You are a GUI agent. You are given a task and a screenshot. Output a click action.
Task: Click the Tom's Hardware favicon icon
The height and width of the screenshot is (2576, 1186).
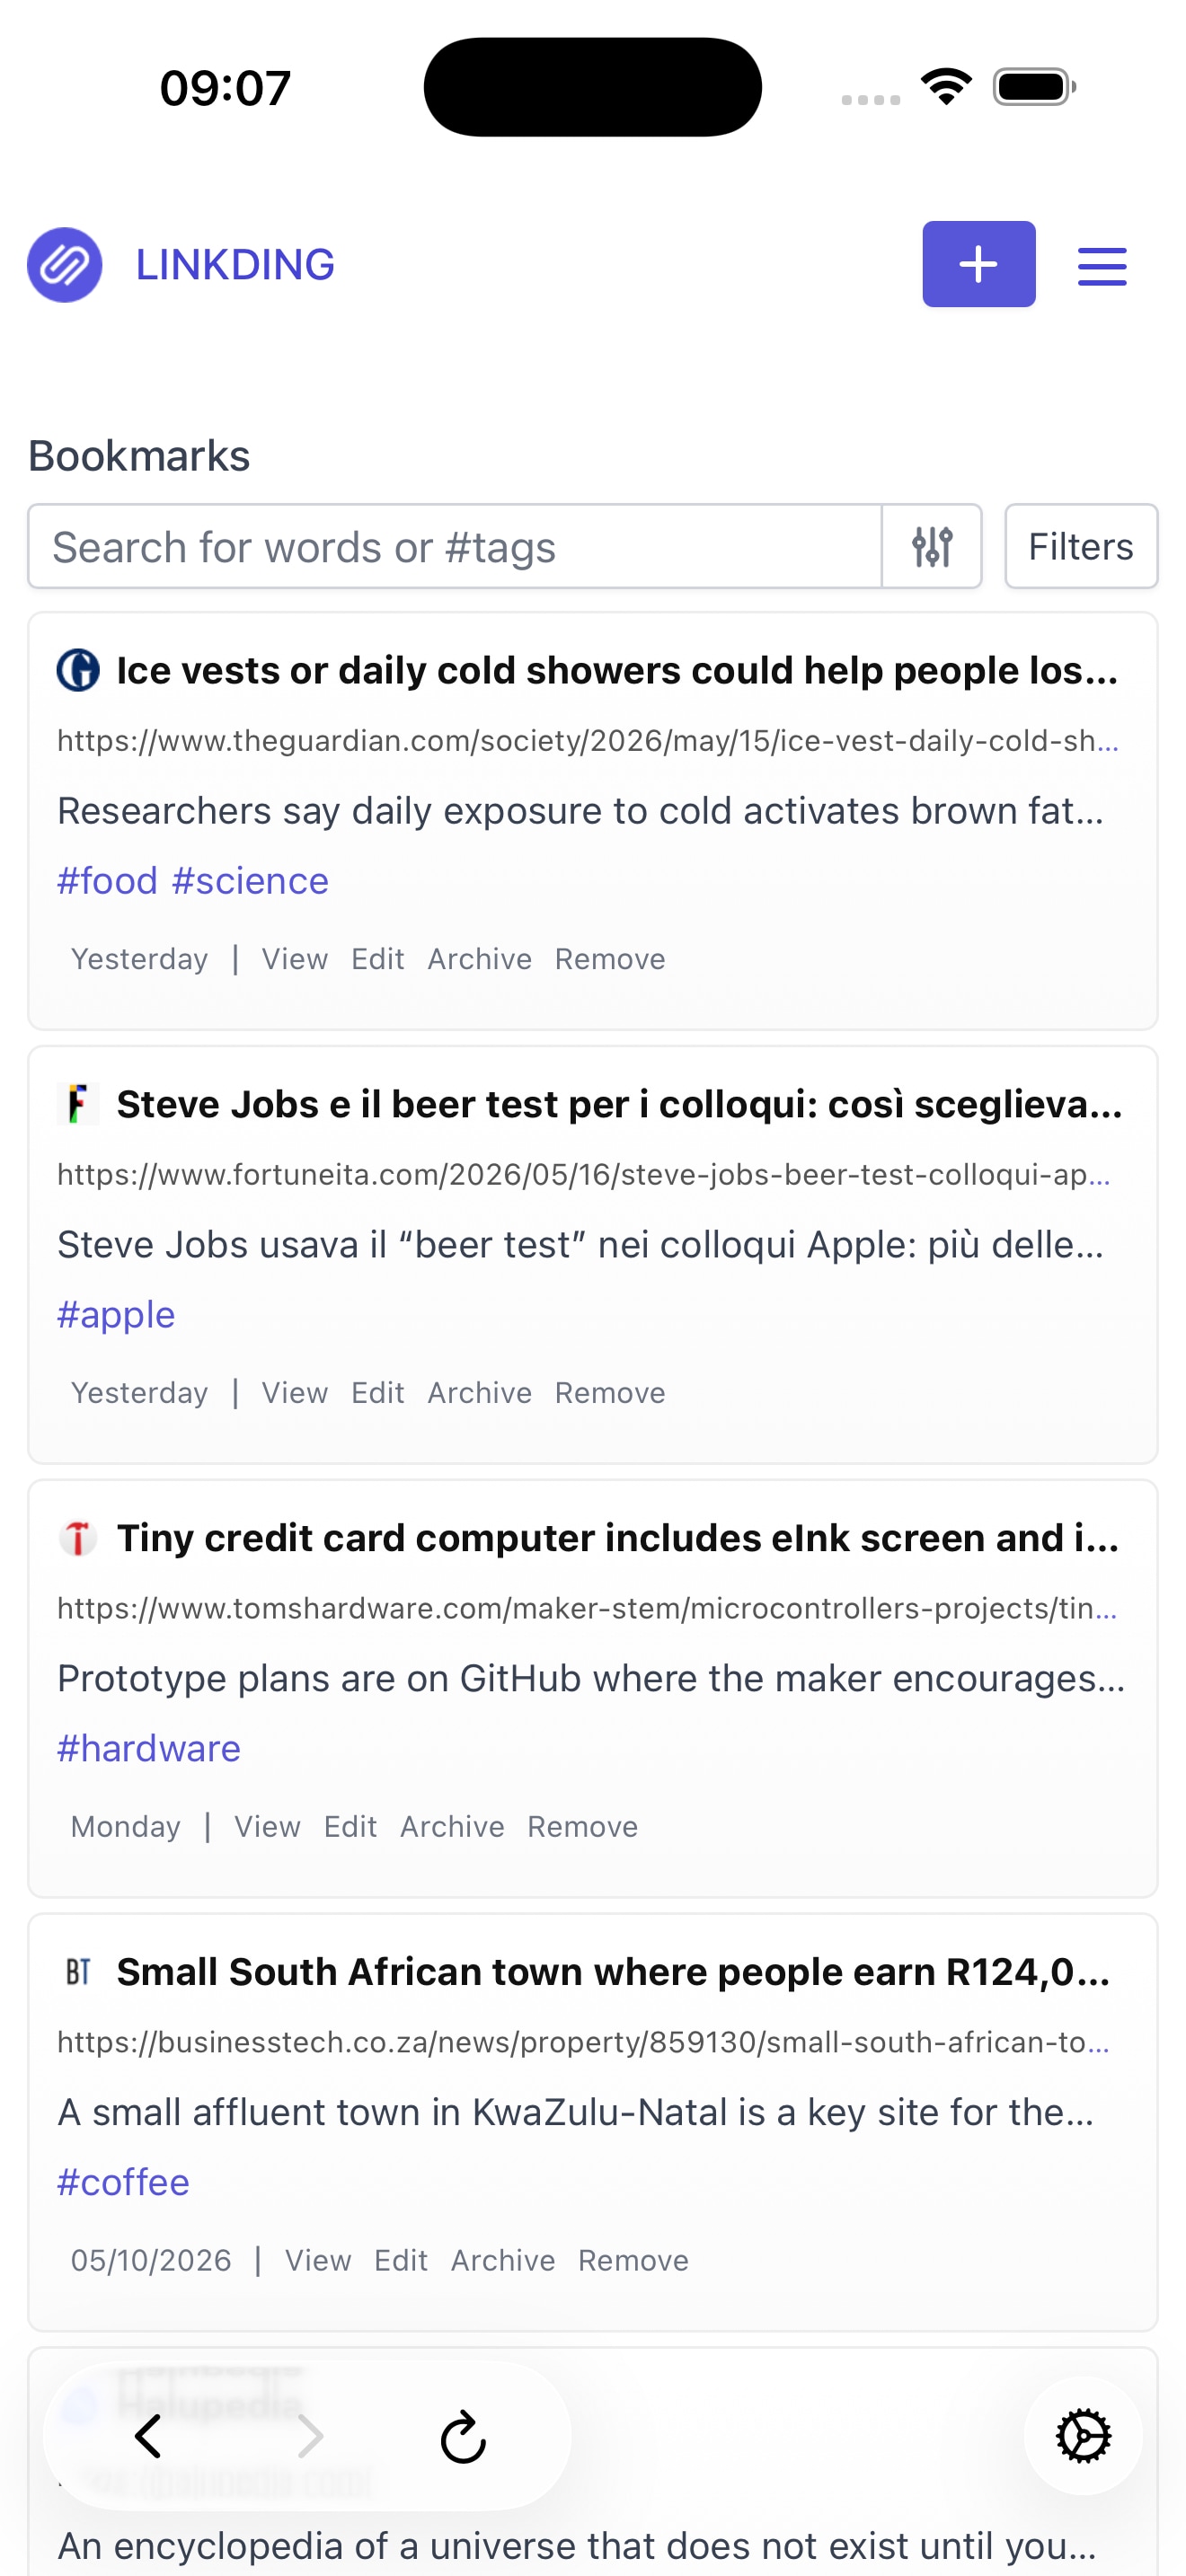(x=78, y=1538)
